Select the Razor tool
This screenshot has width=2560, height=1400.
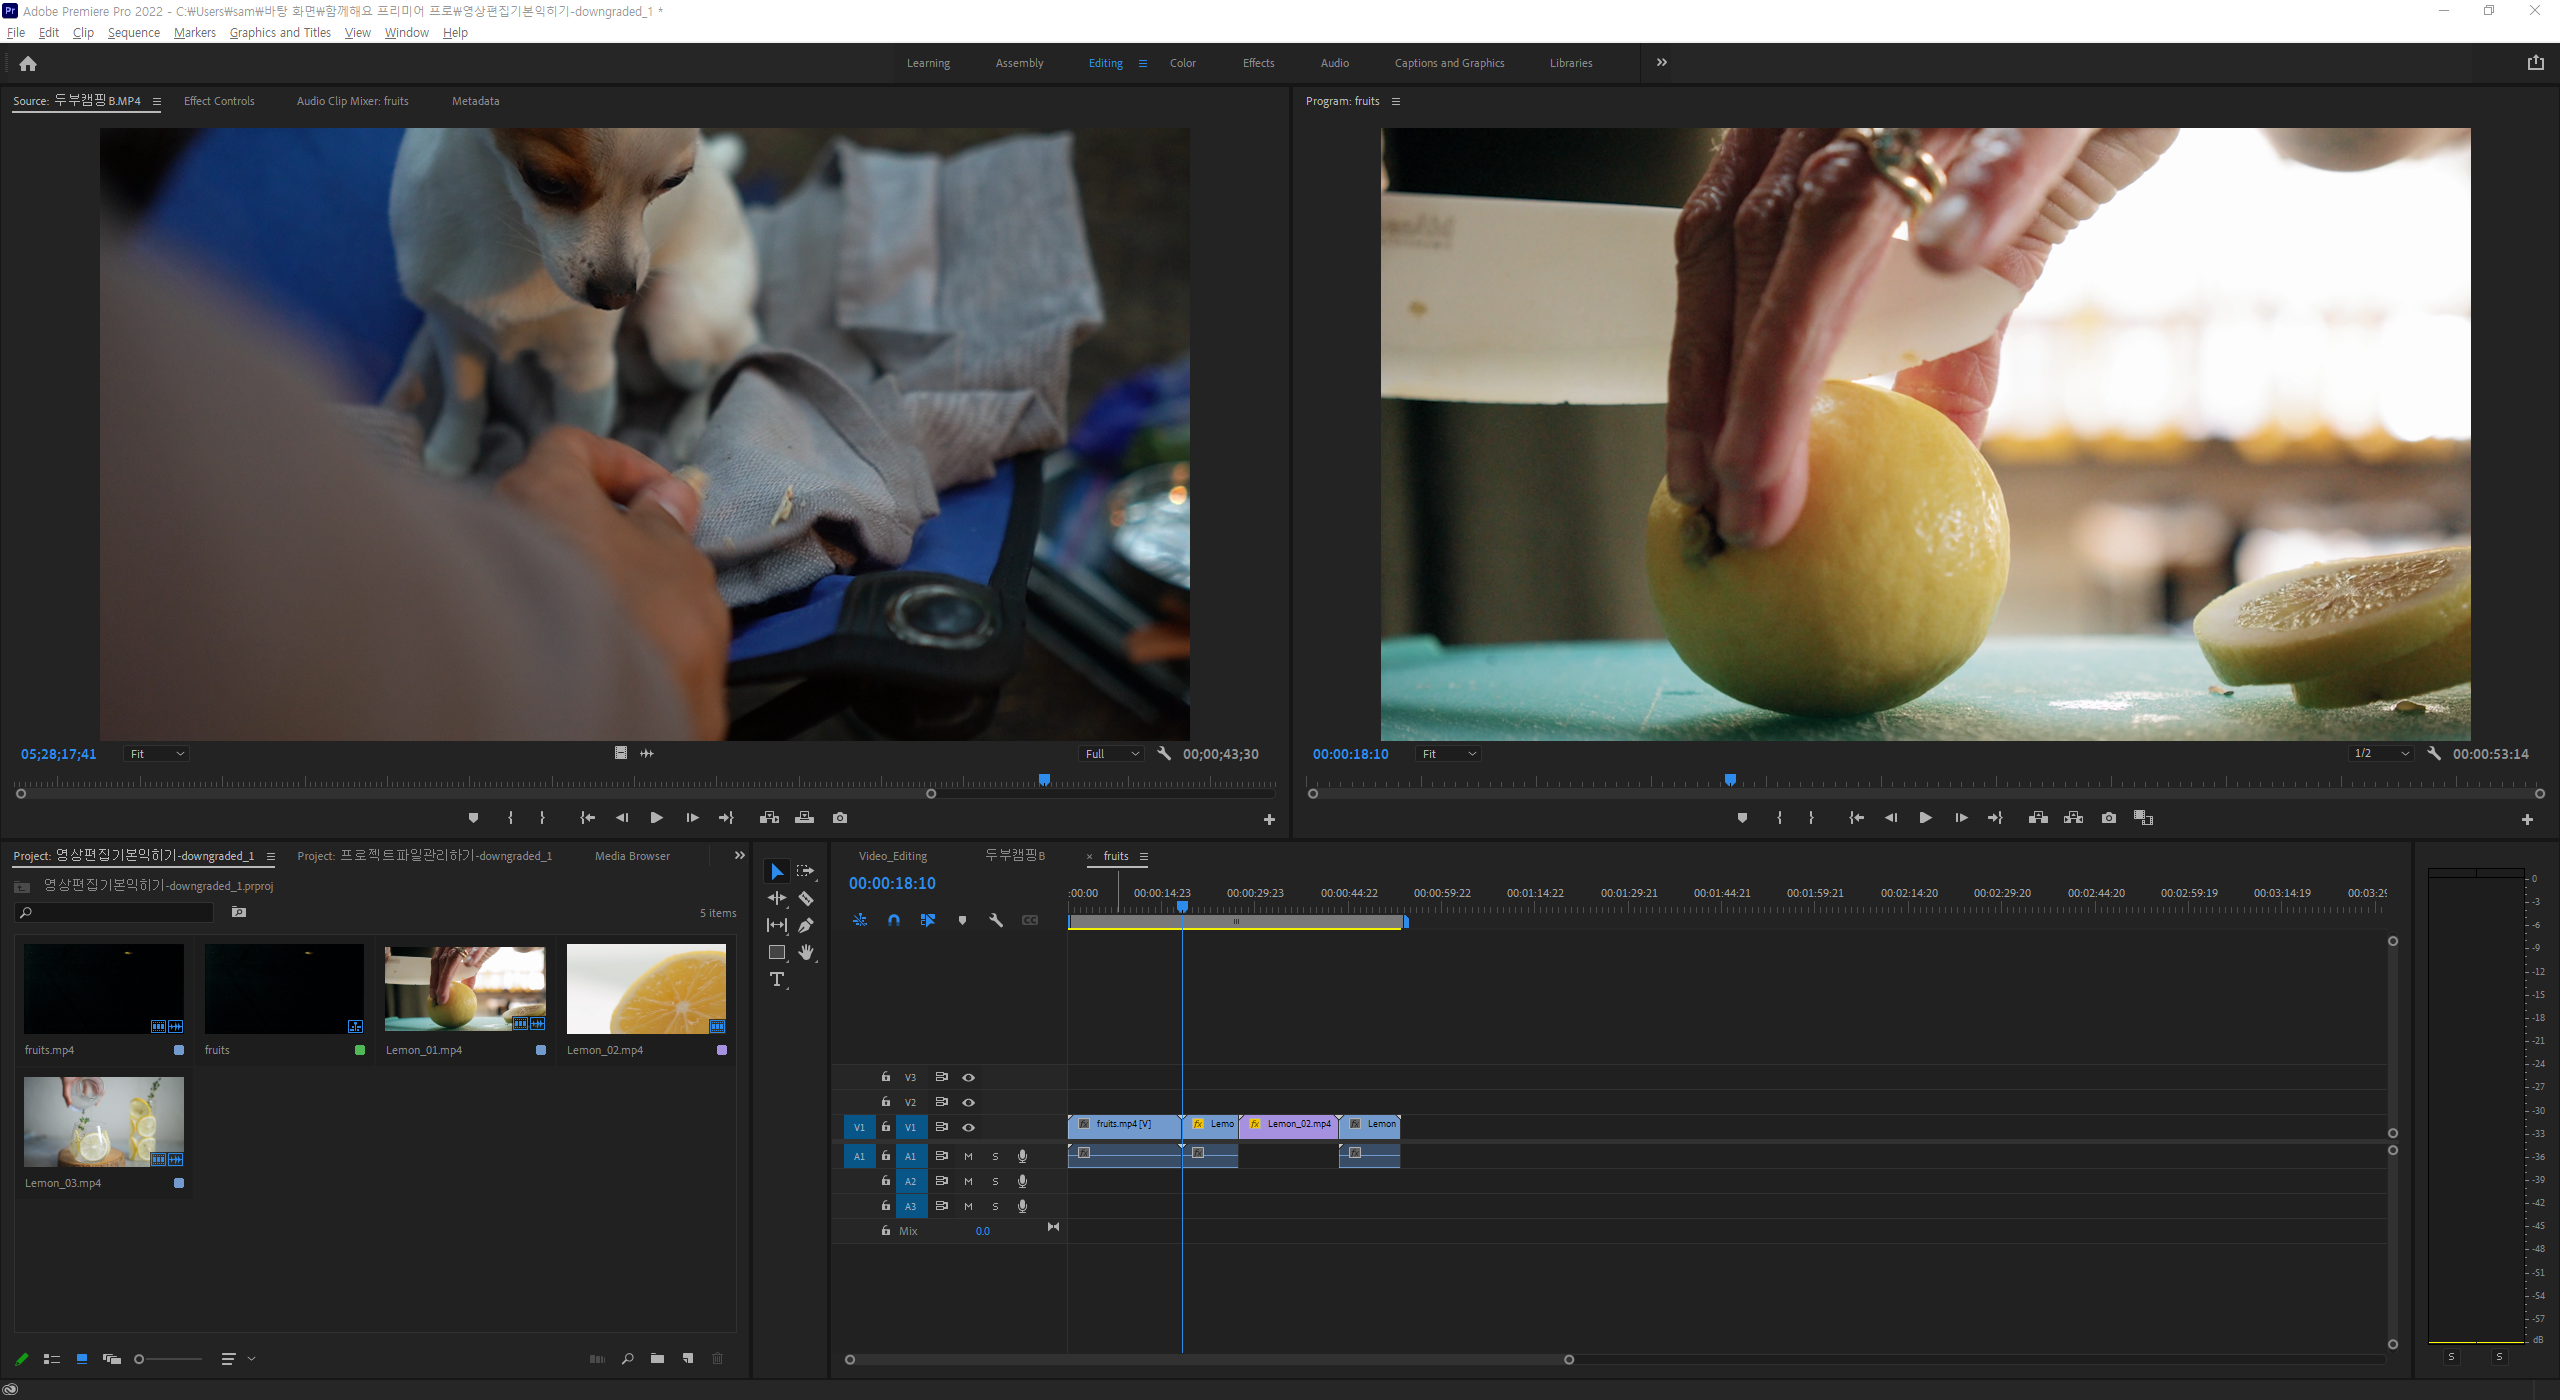(x=806, y=898)
